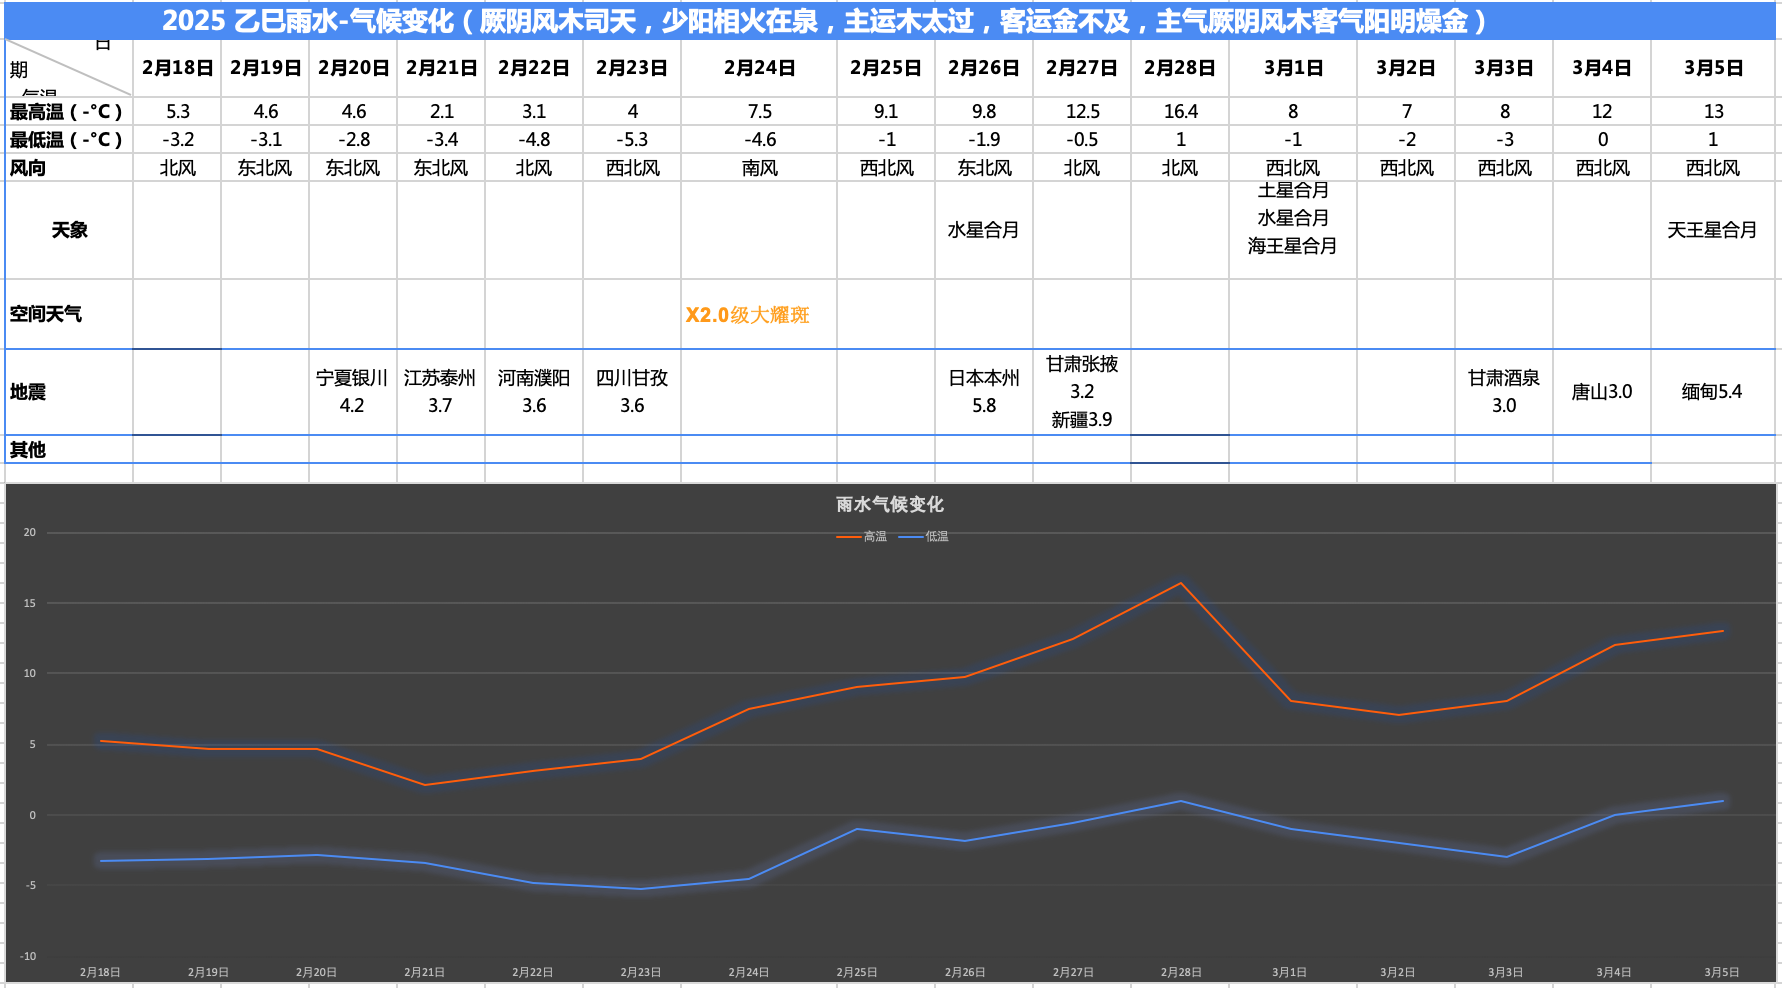Image resolution: width=1782 pixels, height=988 pixels.
Task: Select the 水星合月 cell under 2月26日
Action: tap(984, 230)
